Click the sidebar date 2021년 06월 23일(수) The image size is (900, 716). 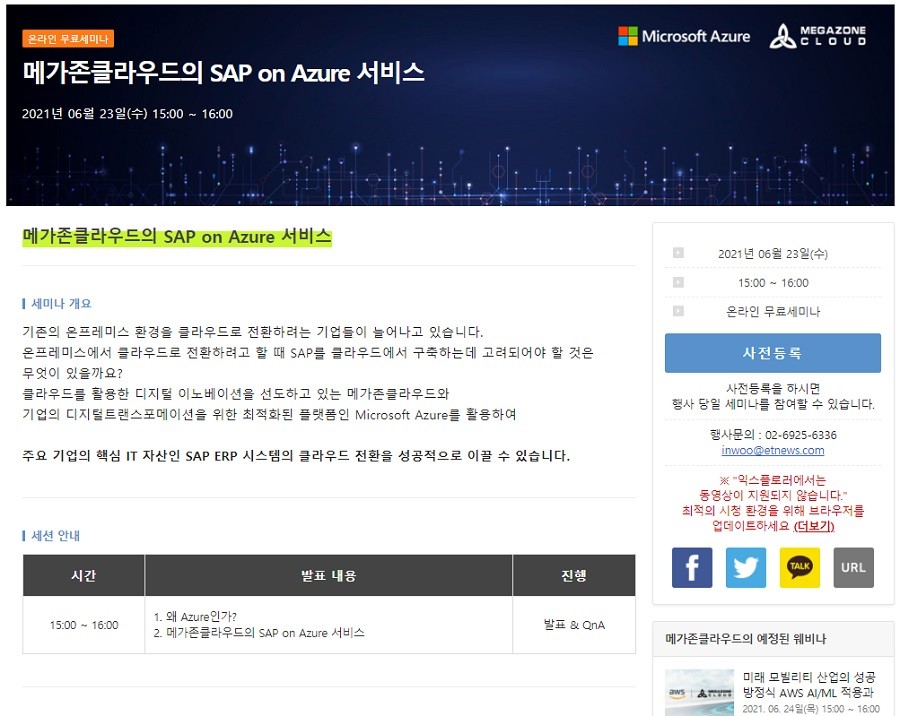click(x=773, y=253)
